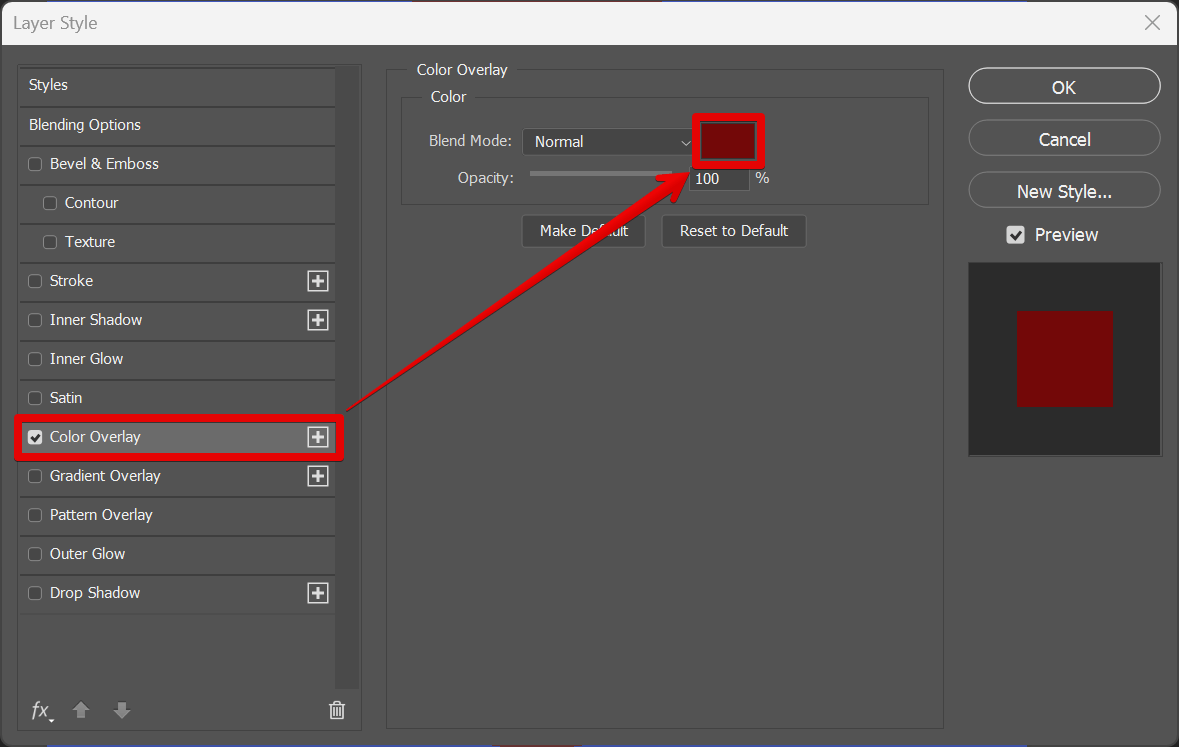1179x747 pixels.
Task: Toggle the Preview checkbox
Action: point(1015,235)
